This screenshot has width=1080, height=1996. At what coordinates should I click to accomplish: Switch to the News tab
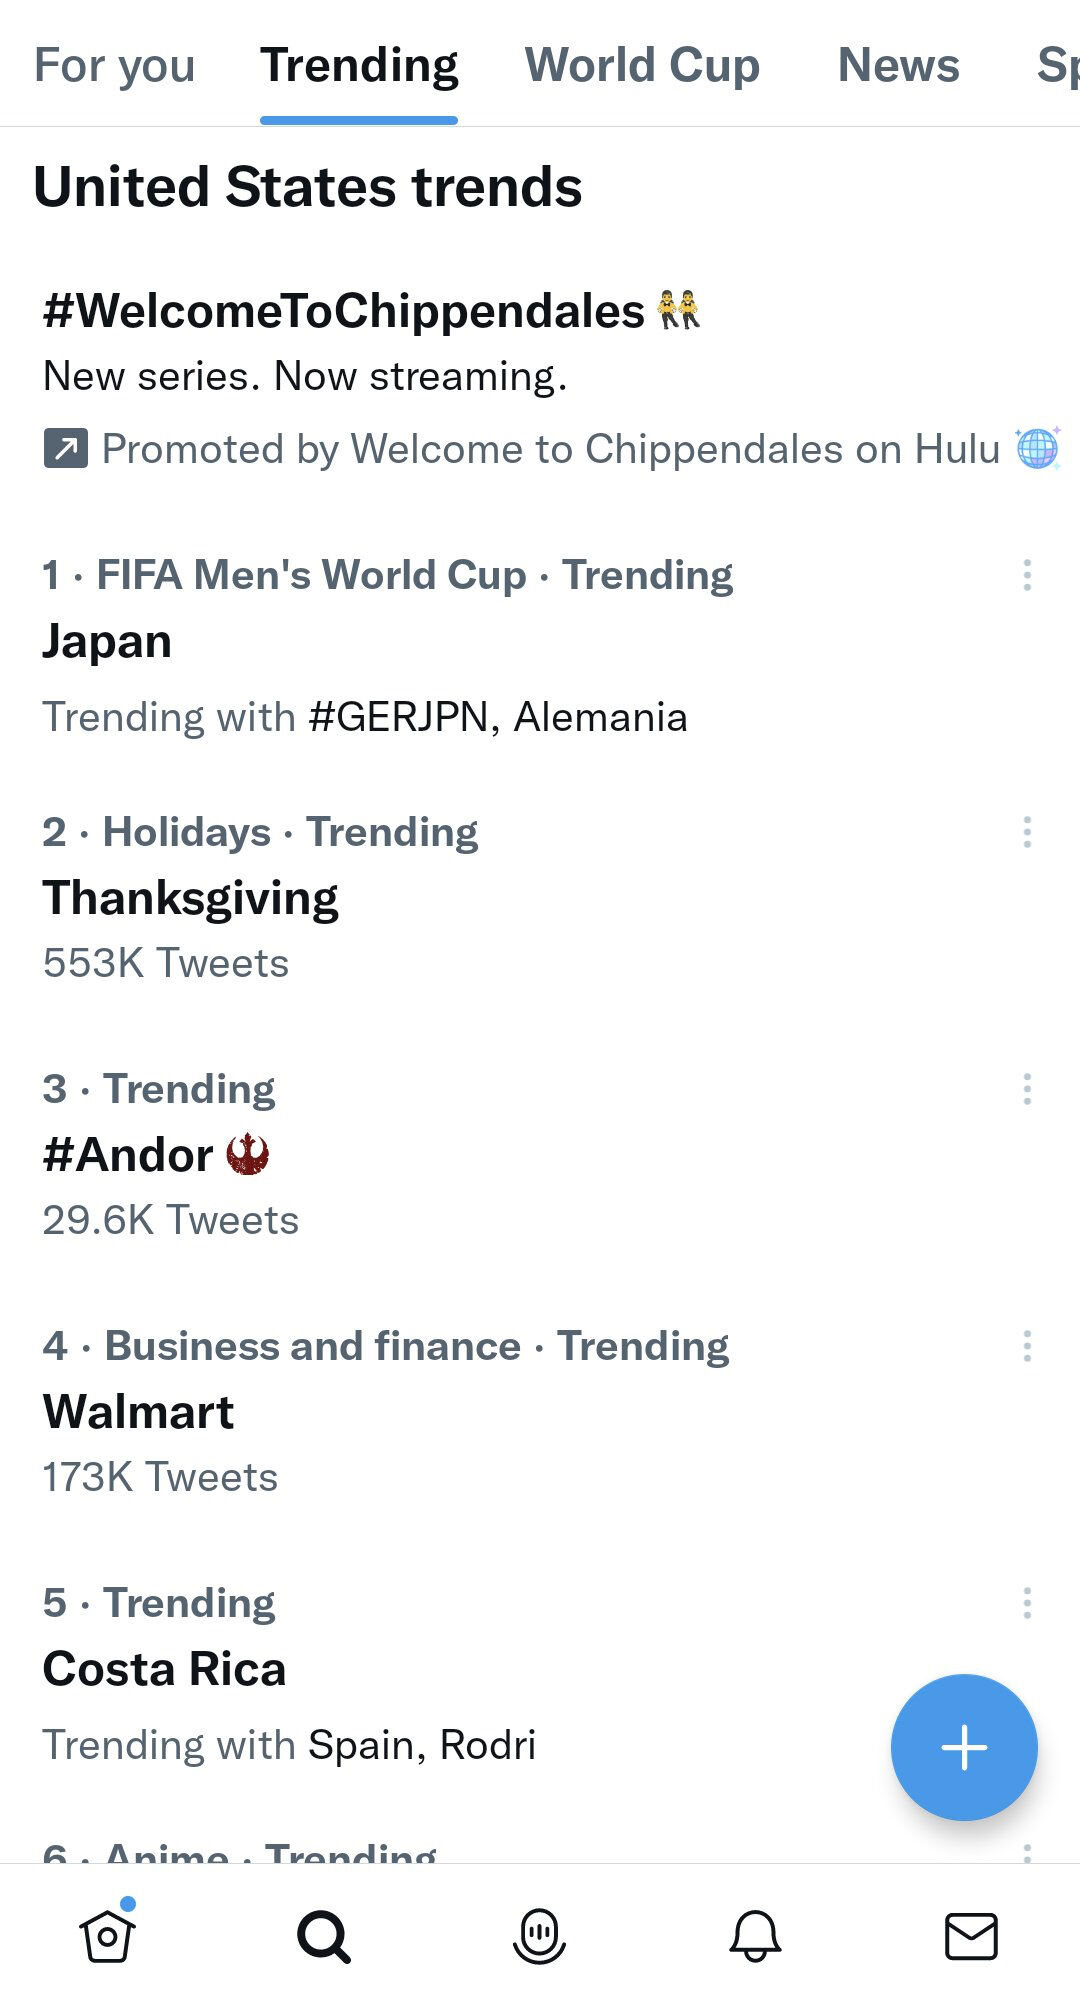click(x=898, y=66)
